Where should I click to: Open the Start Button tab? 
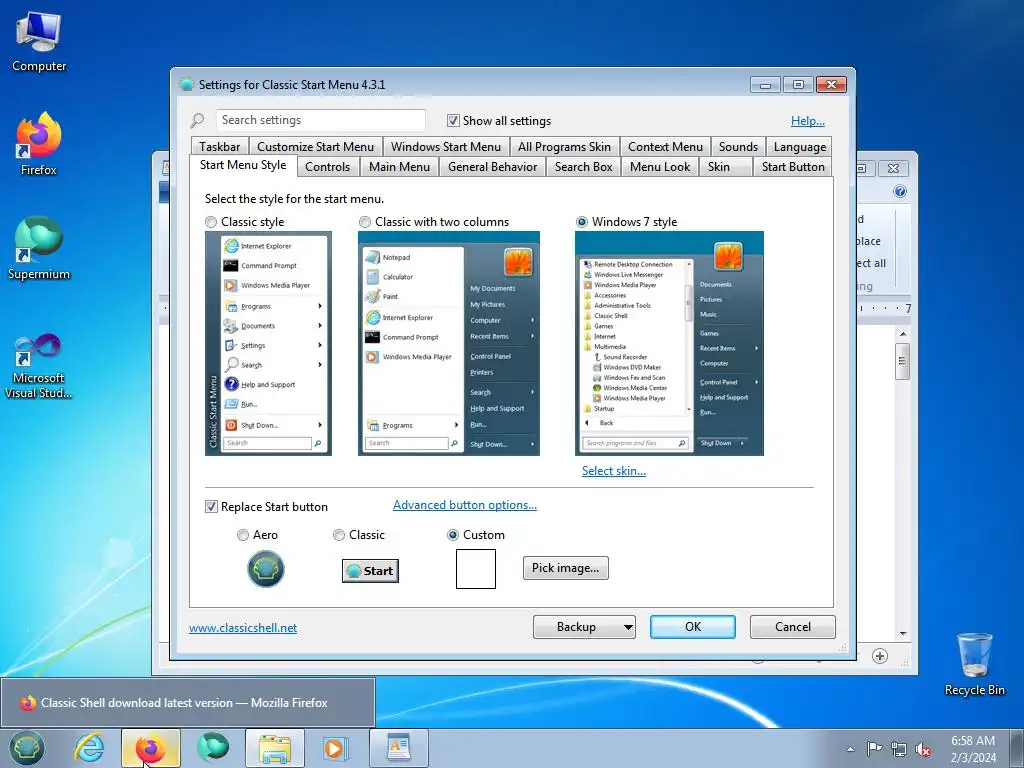(793, 167)
